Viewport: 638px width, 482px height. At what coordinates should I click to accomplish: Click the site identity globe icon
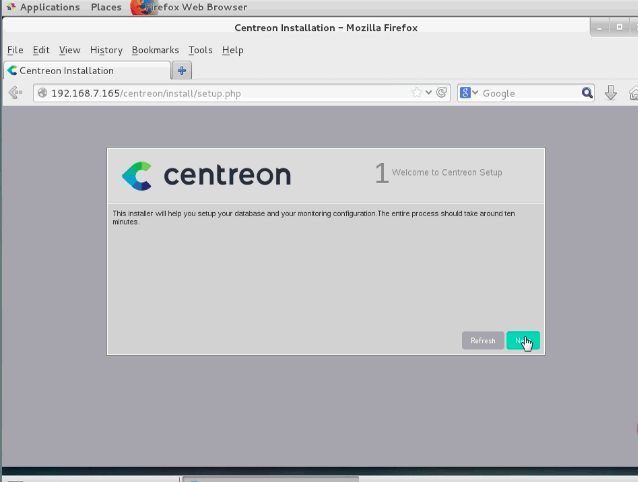pos(42,93)
